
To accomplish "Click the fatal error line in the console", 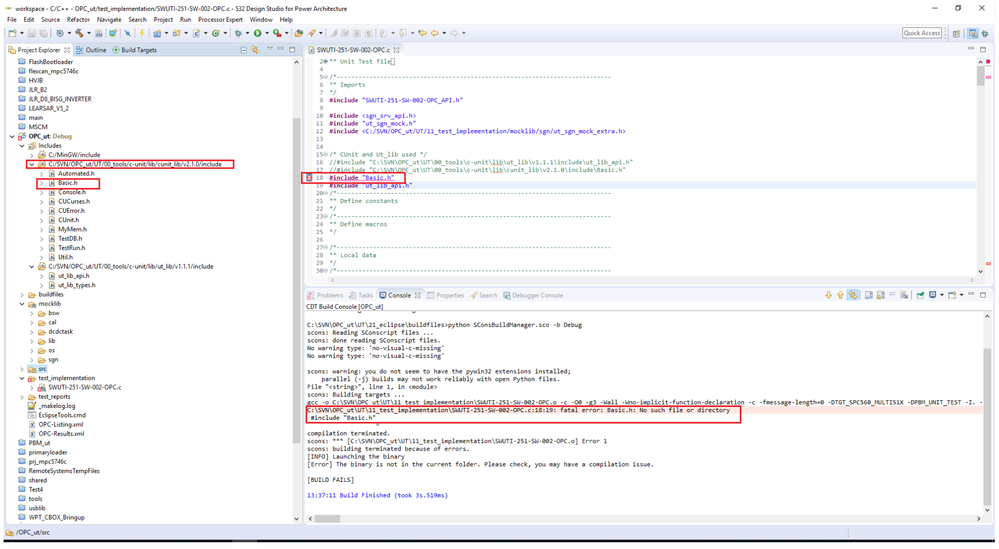I will pos(519,410).
